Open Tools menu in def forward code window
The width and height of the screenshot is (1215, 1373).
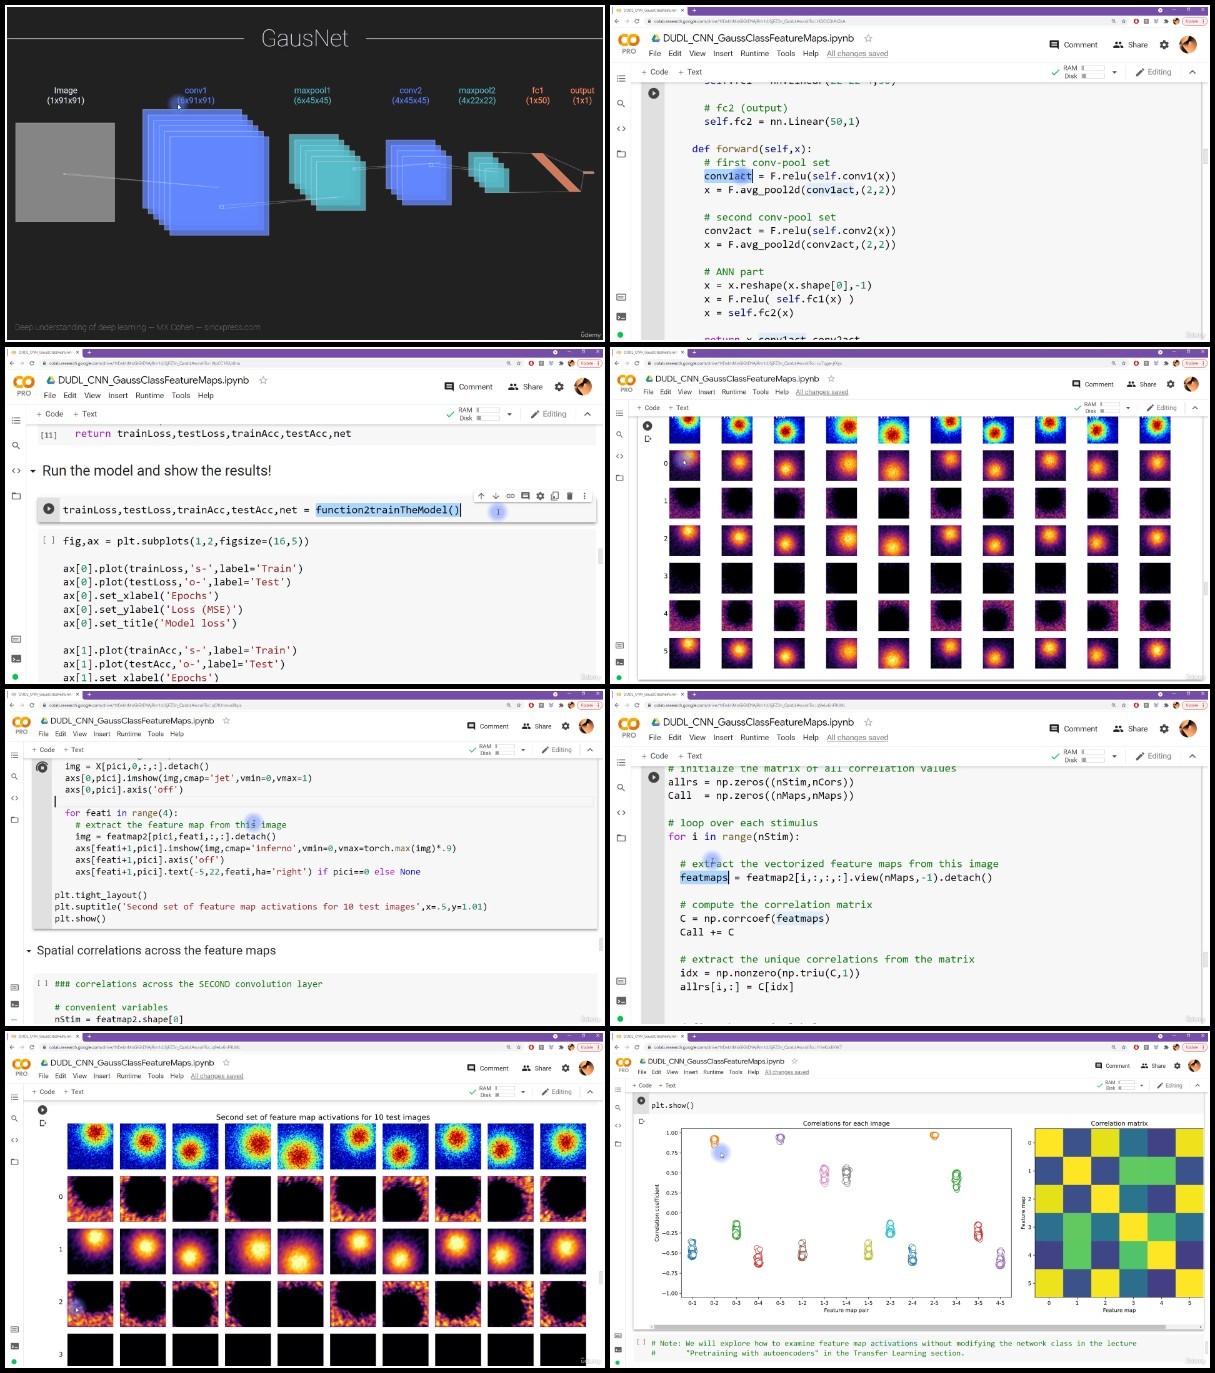click(x=786, y=53)
